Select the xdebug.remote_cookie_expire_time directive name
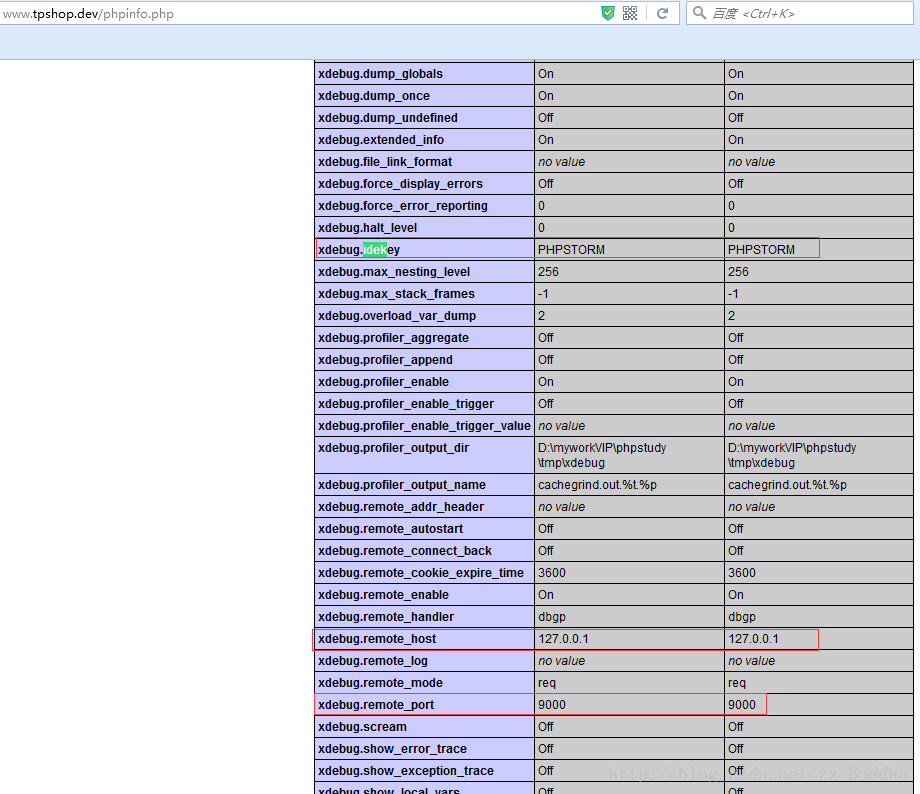The width and height of the screenshot is (920, 794). [421, 573]
